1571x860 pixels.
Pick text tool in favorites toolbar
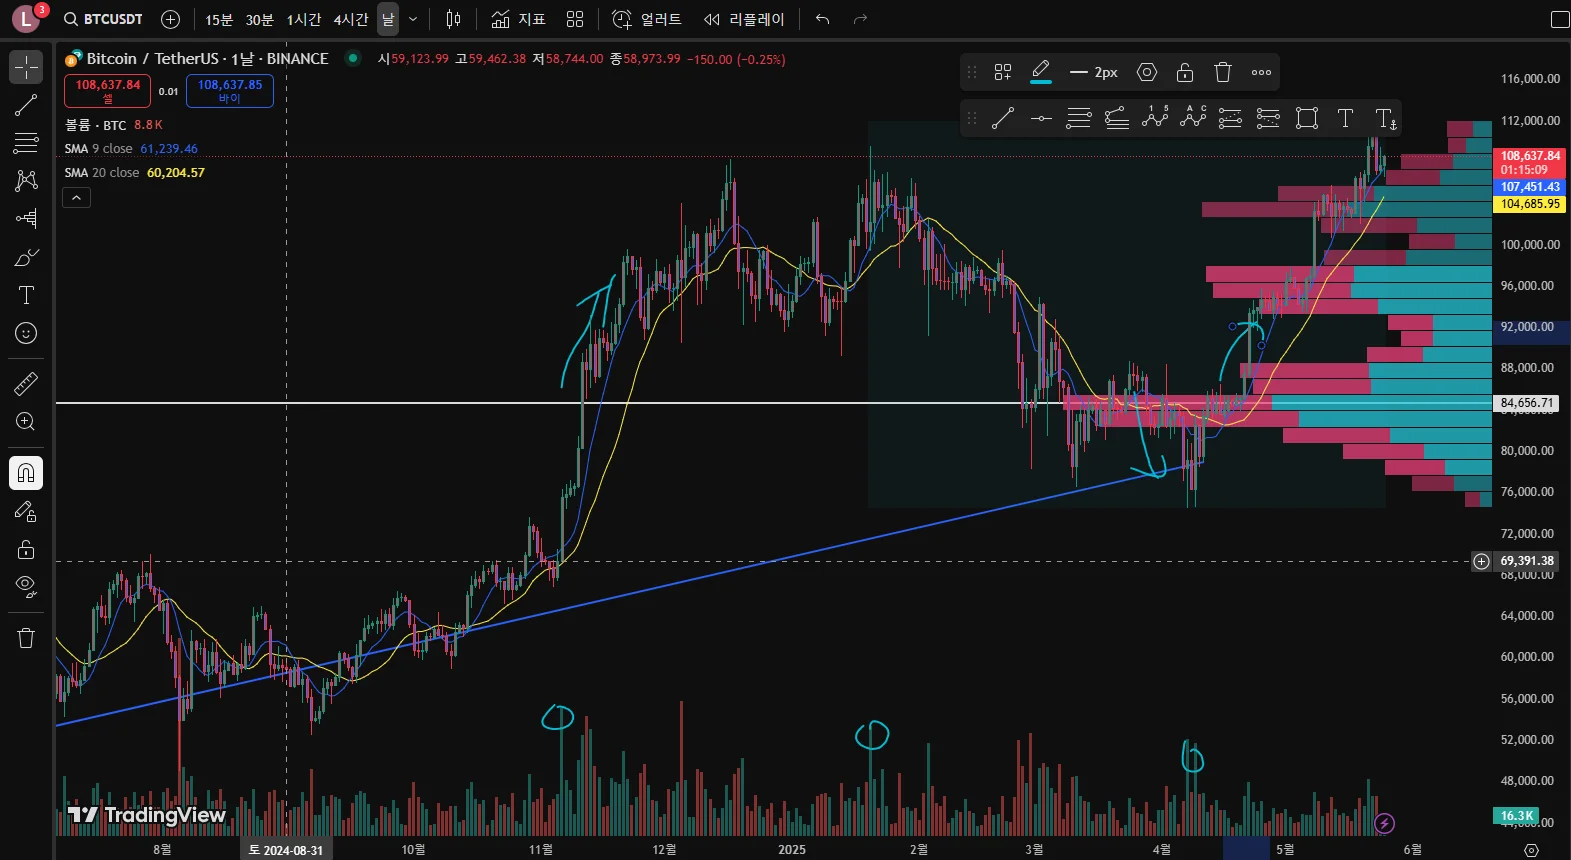[x=1345, y=118]
